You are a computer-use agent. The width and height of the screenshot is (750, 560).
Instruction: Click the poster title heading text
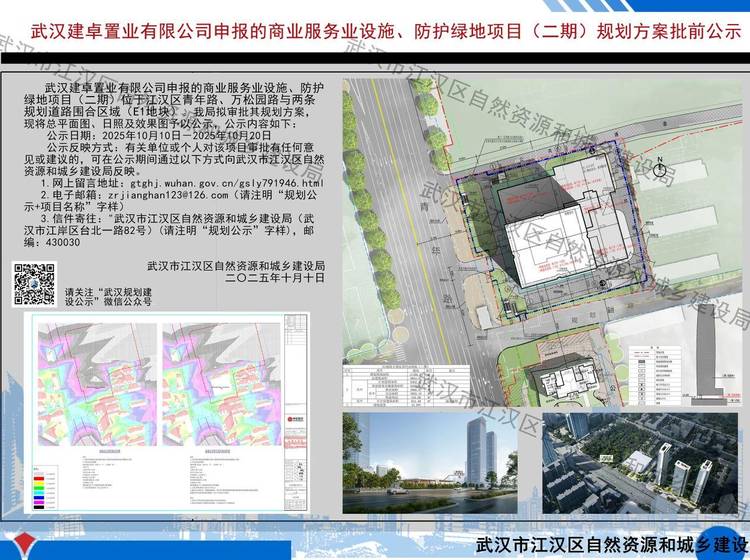tap(374, 32)
